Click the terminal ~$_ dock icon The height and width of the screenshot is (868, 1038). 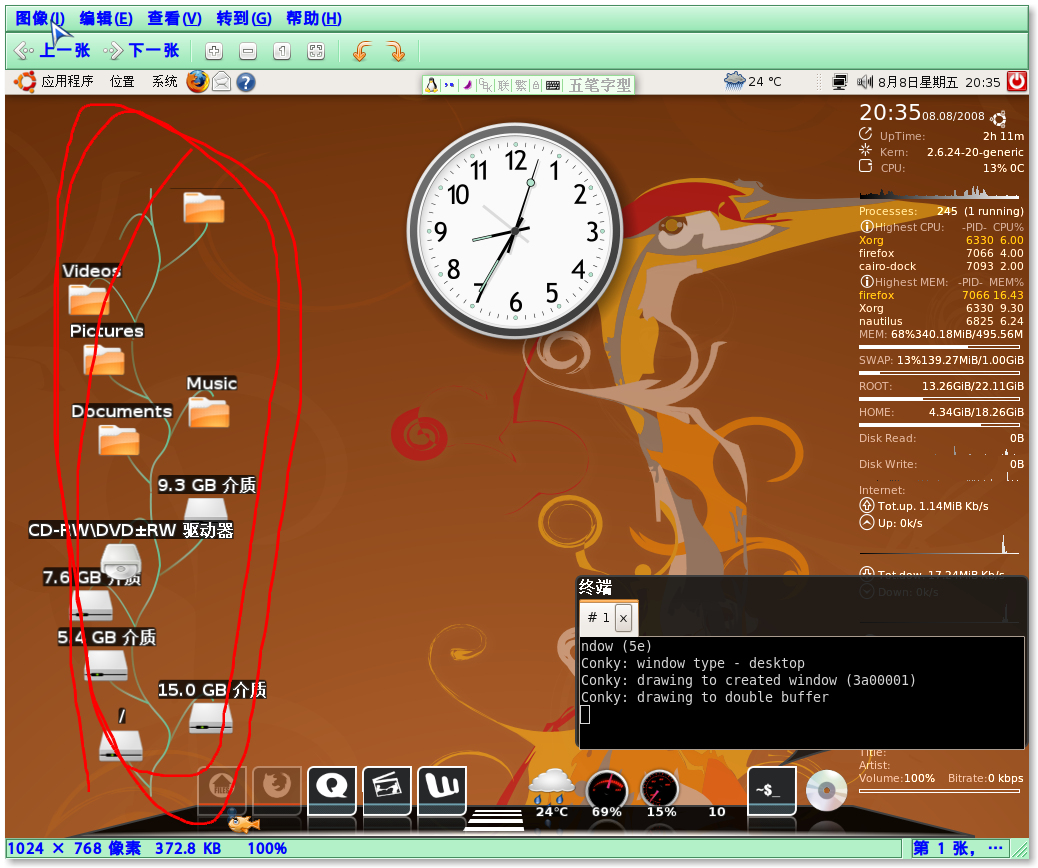pyautogui.click(x=771, y=789)
